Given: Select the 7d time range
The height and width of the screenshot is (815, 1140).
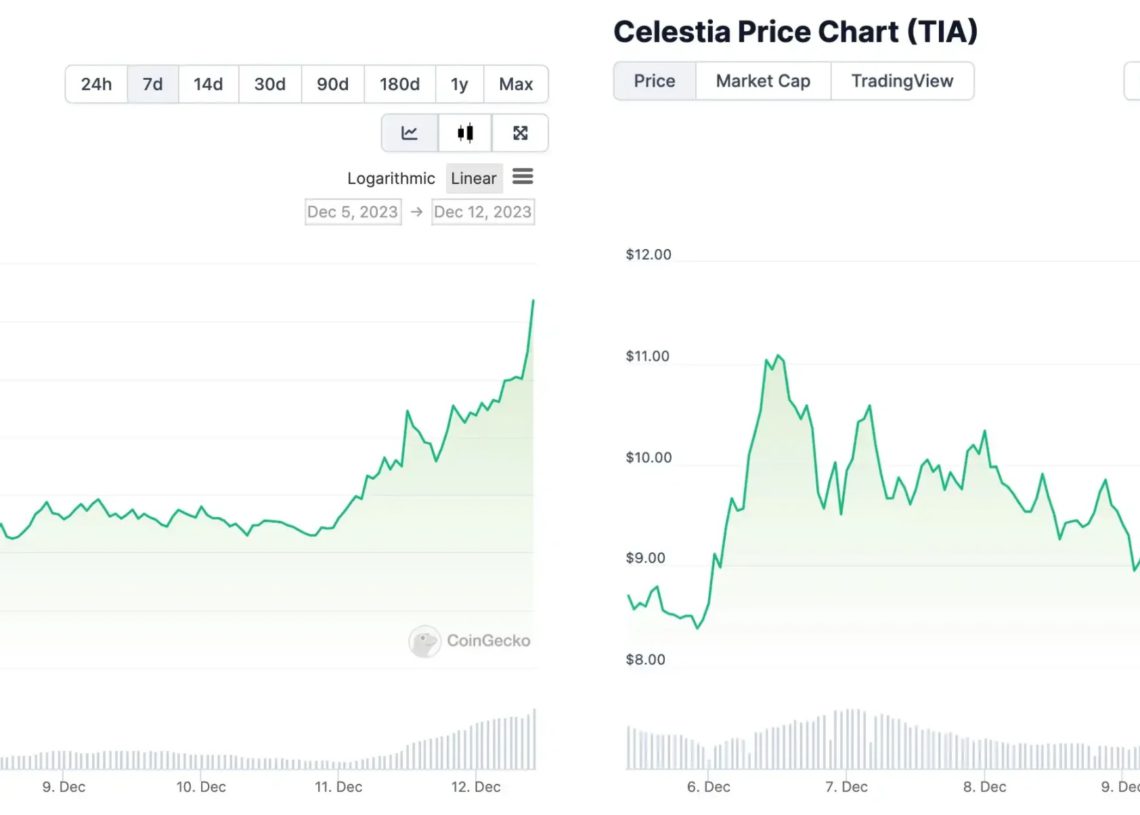Looking at the screenshot, I should (x=152, y=84).
